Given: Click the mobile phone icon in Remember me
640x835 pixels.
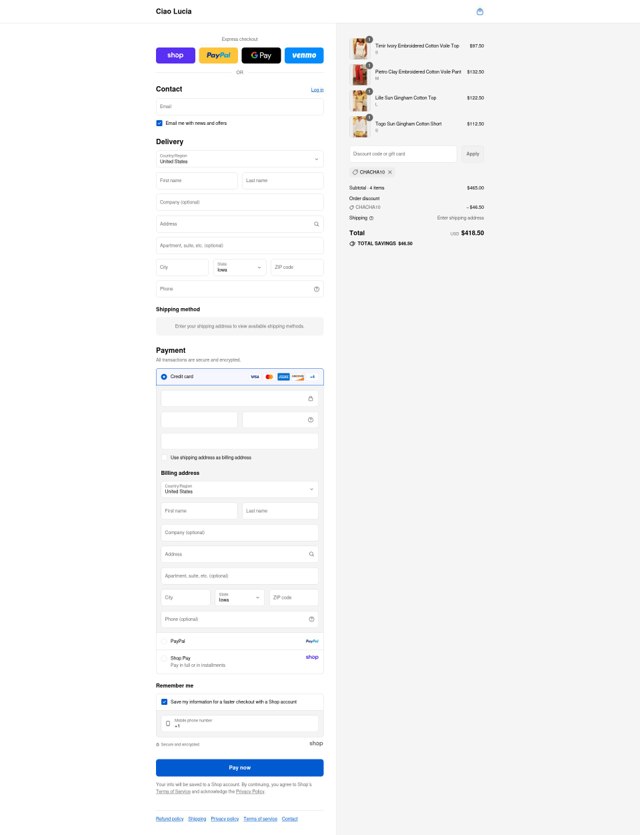Looking at the screenshot, I should [168, 723].
